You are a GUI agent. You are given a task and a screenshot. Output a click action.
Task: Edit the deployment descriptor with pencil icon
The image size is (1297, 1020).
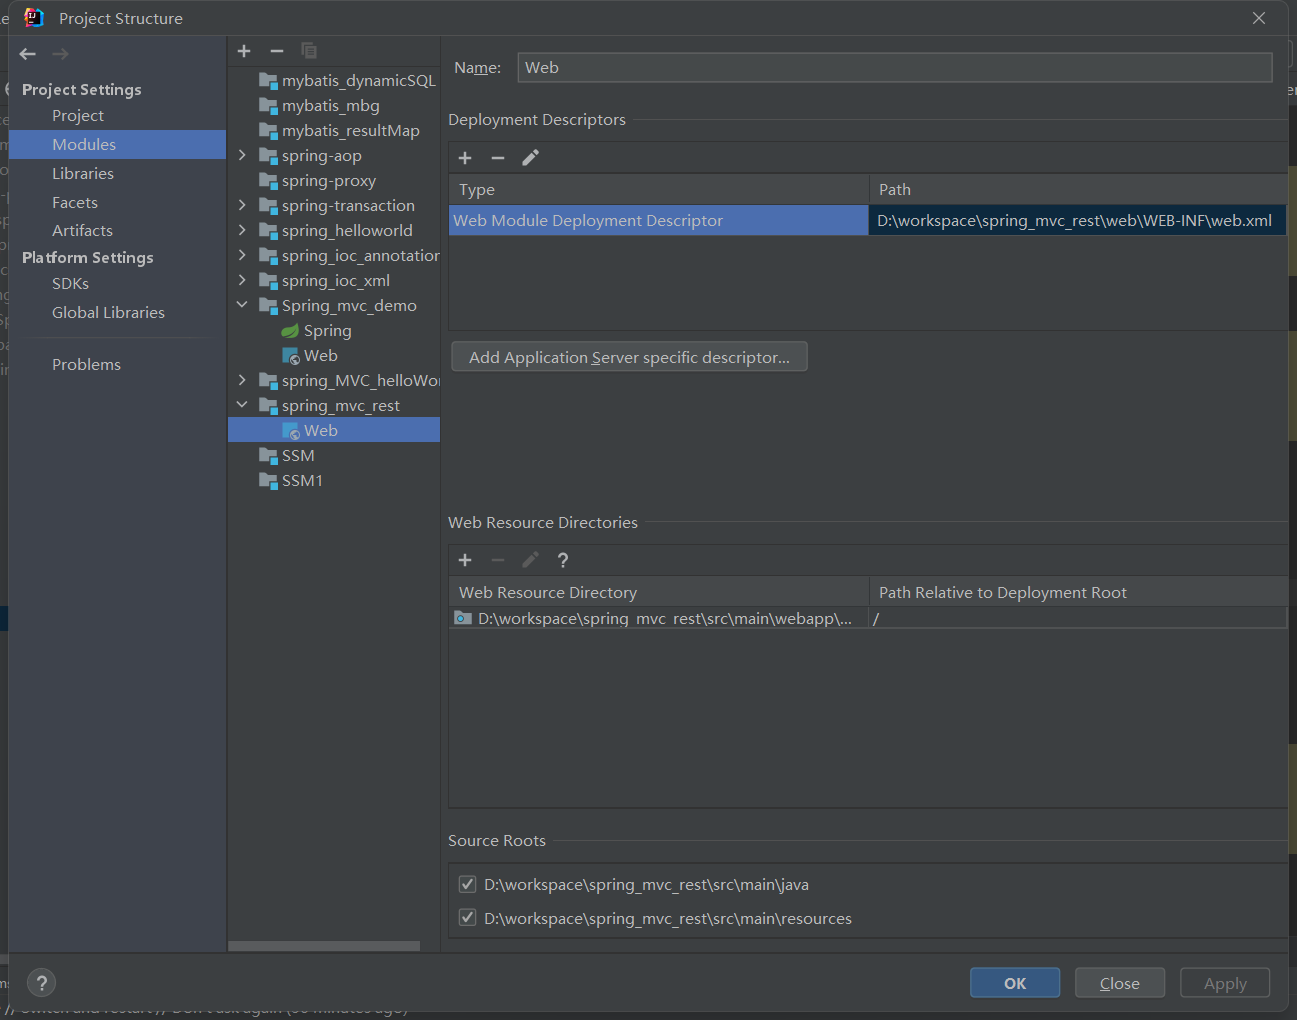coord(531,158)
